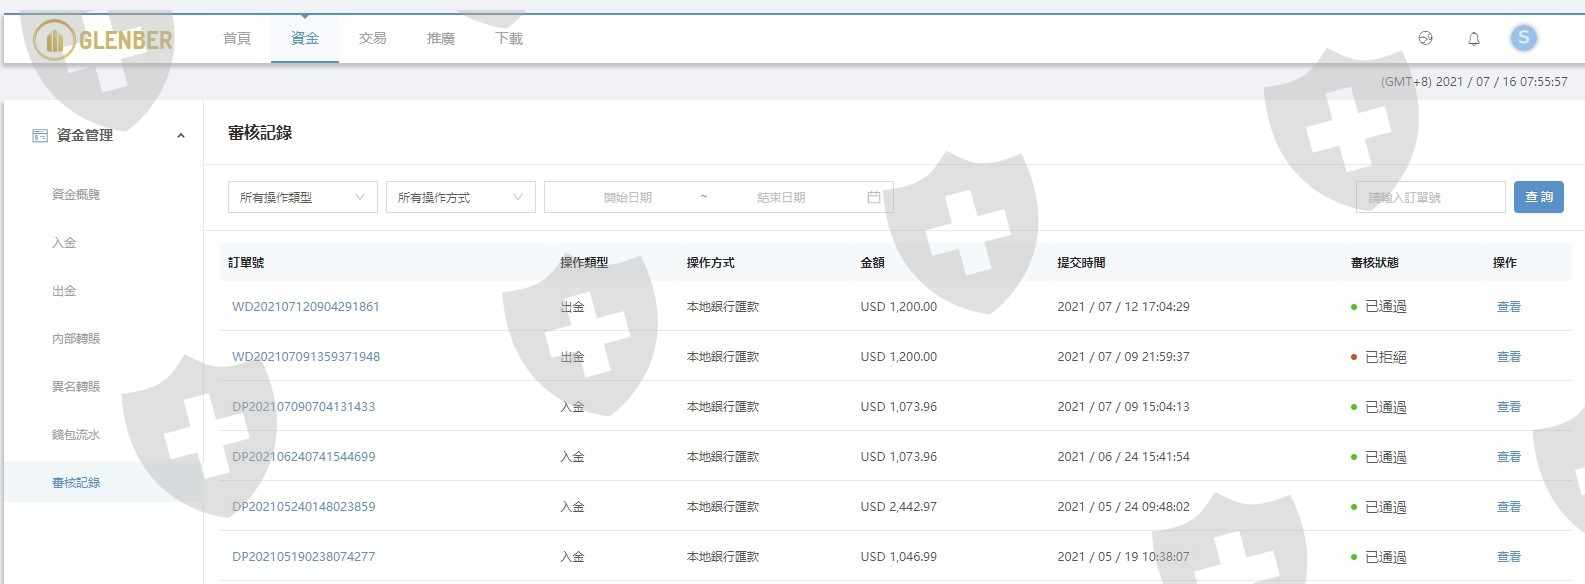Screen dimensions: 1585x584
Task: View details of the rejected withdrawal row
Action: [x=1508, y=357]
